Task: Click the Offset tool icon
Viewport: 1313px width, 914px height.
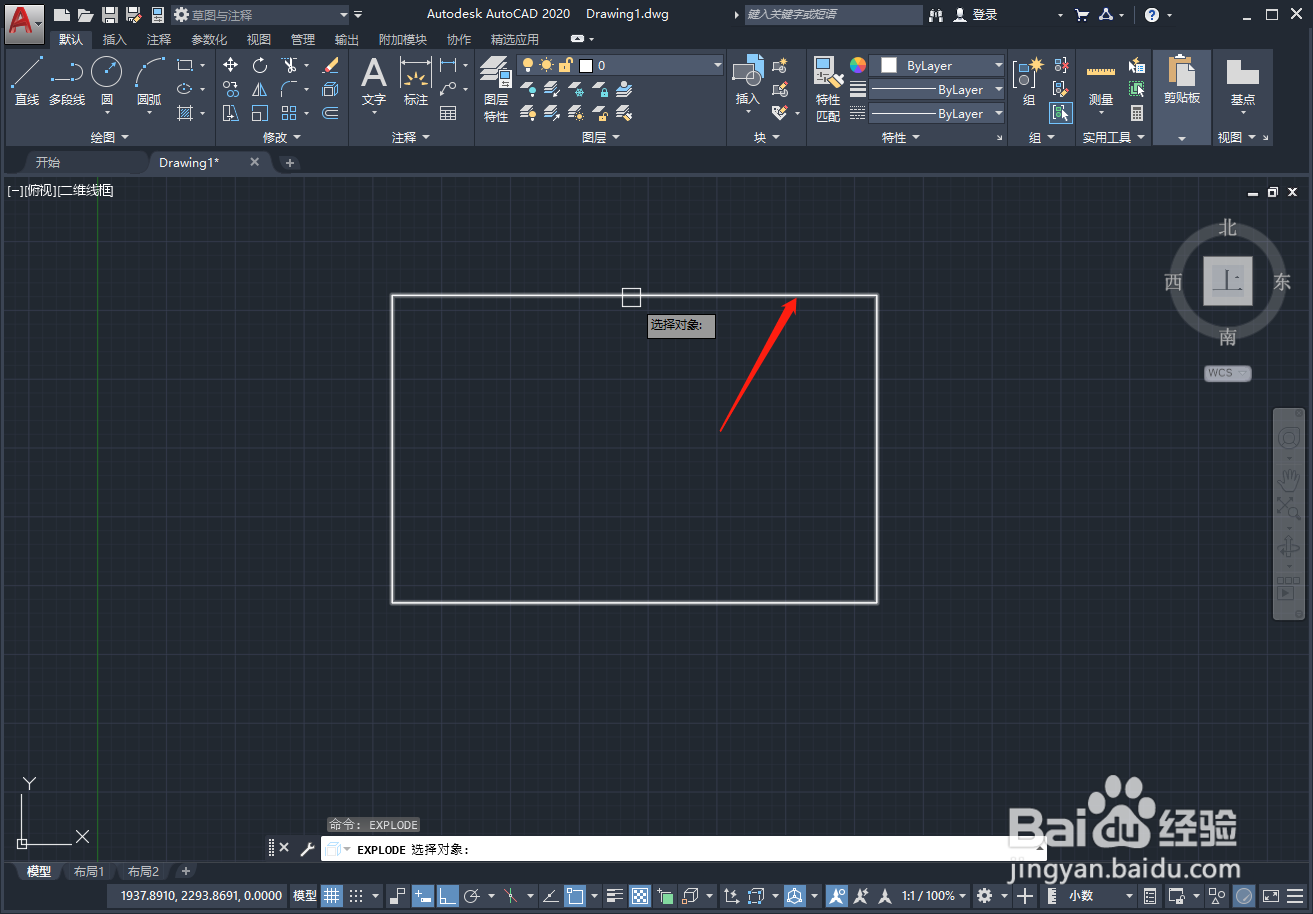Action: pos(331,113)
